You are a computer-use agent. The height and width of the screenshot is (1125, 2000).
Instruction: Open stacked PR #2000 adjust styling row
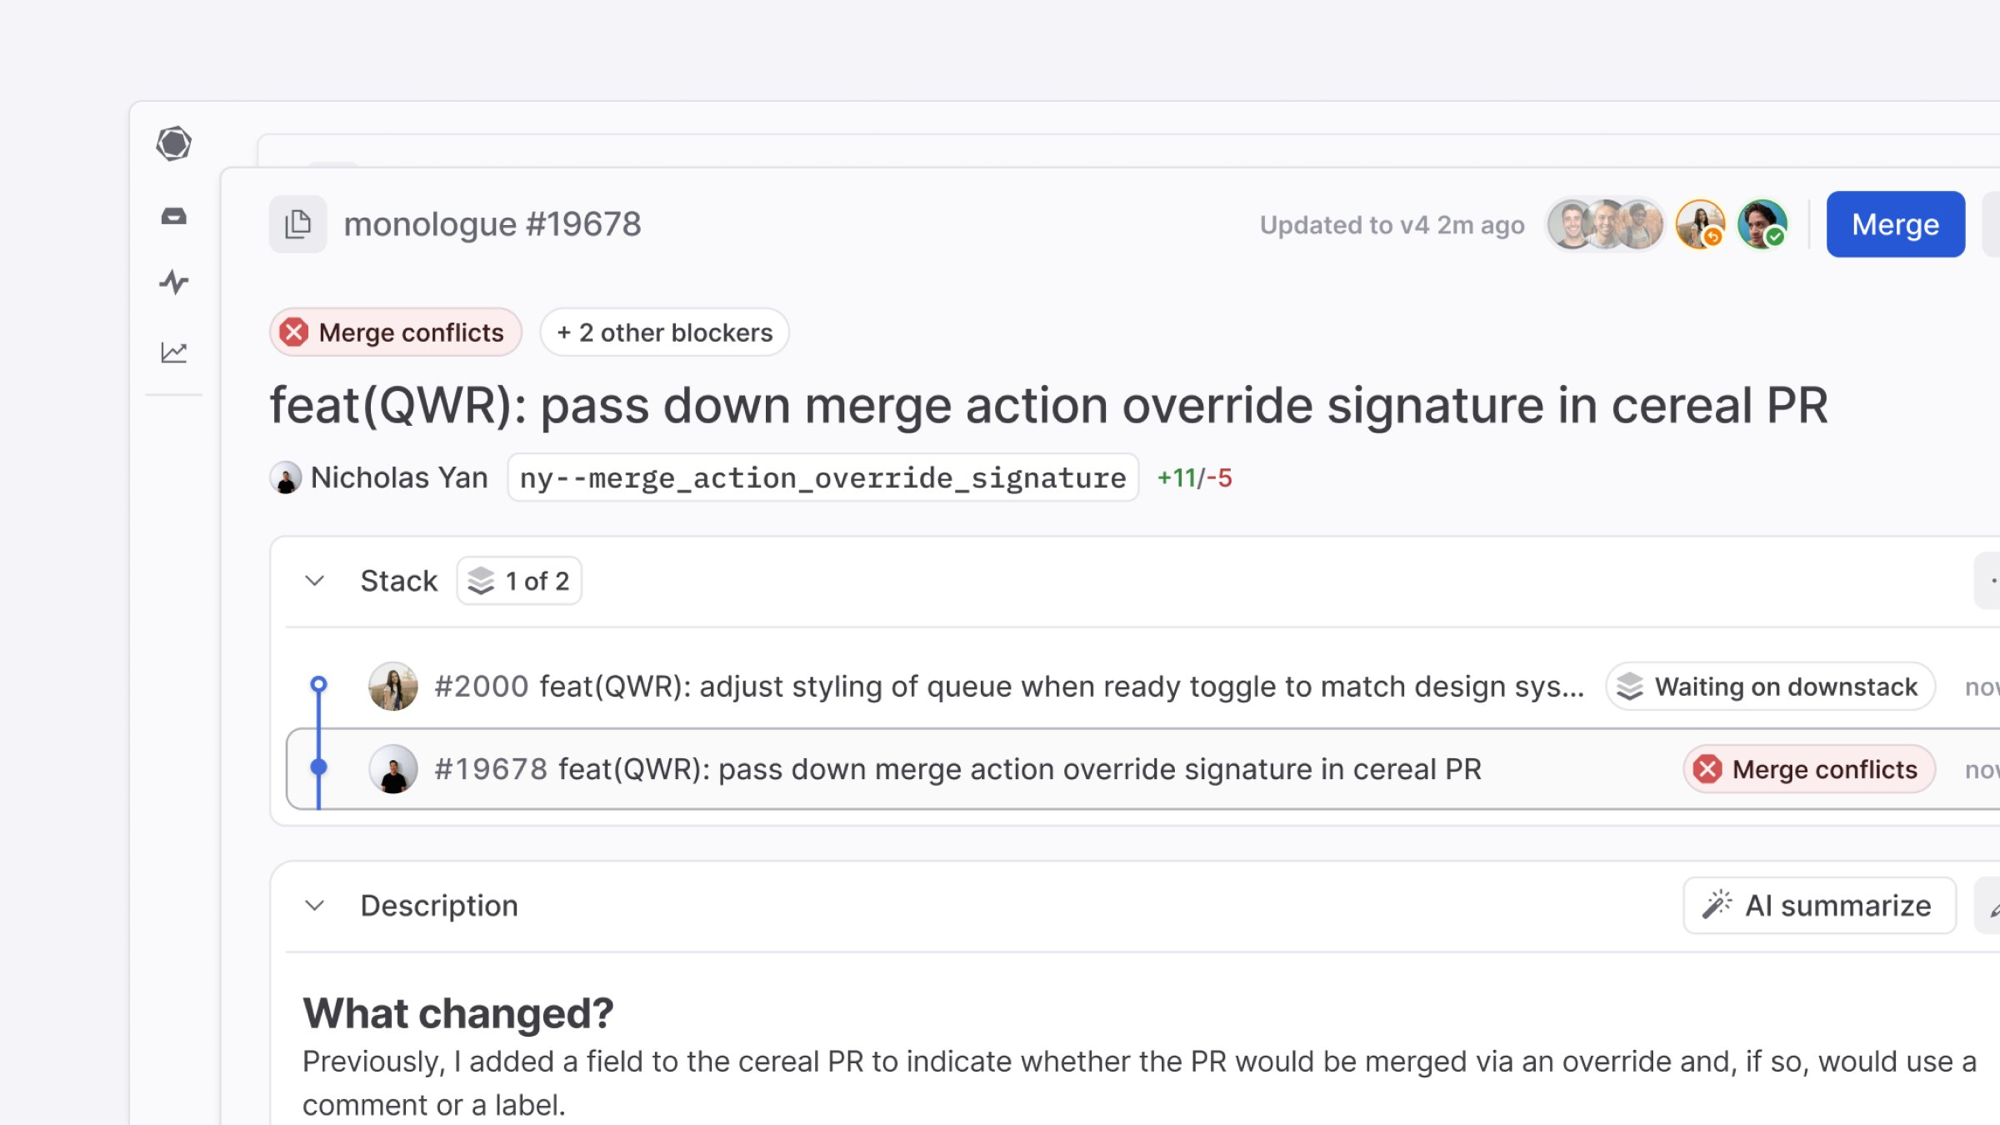[1008, 687]
